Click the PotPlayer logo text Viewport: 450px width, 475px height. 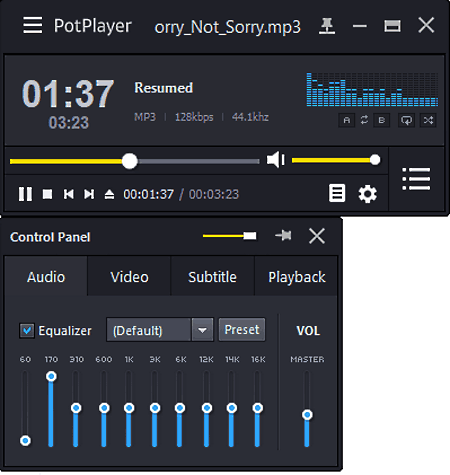(93, 26)
